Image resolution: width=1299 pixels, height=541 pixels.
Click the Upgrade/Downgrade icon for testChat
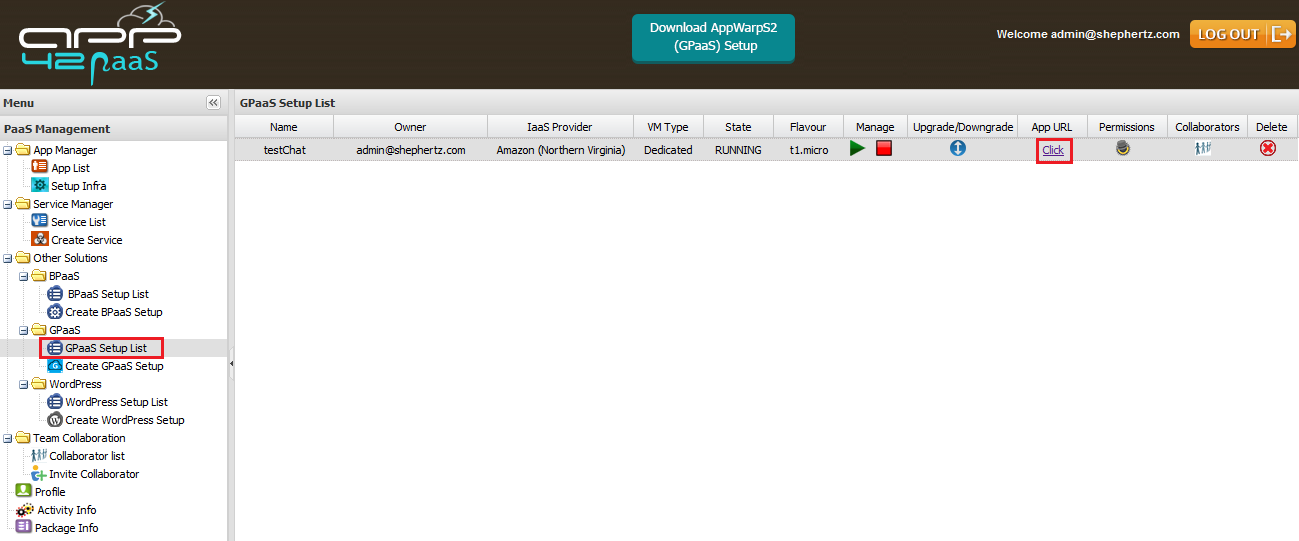click(958, 149)
